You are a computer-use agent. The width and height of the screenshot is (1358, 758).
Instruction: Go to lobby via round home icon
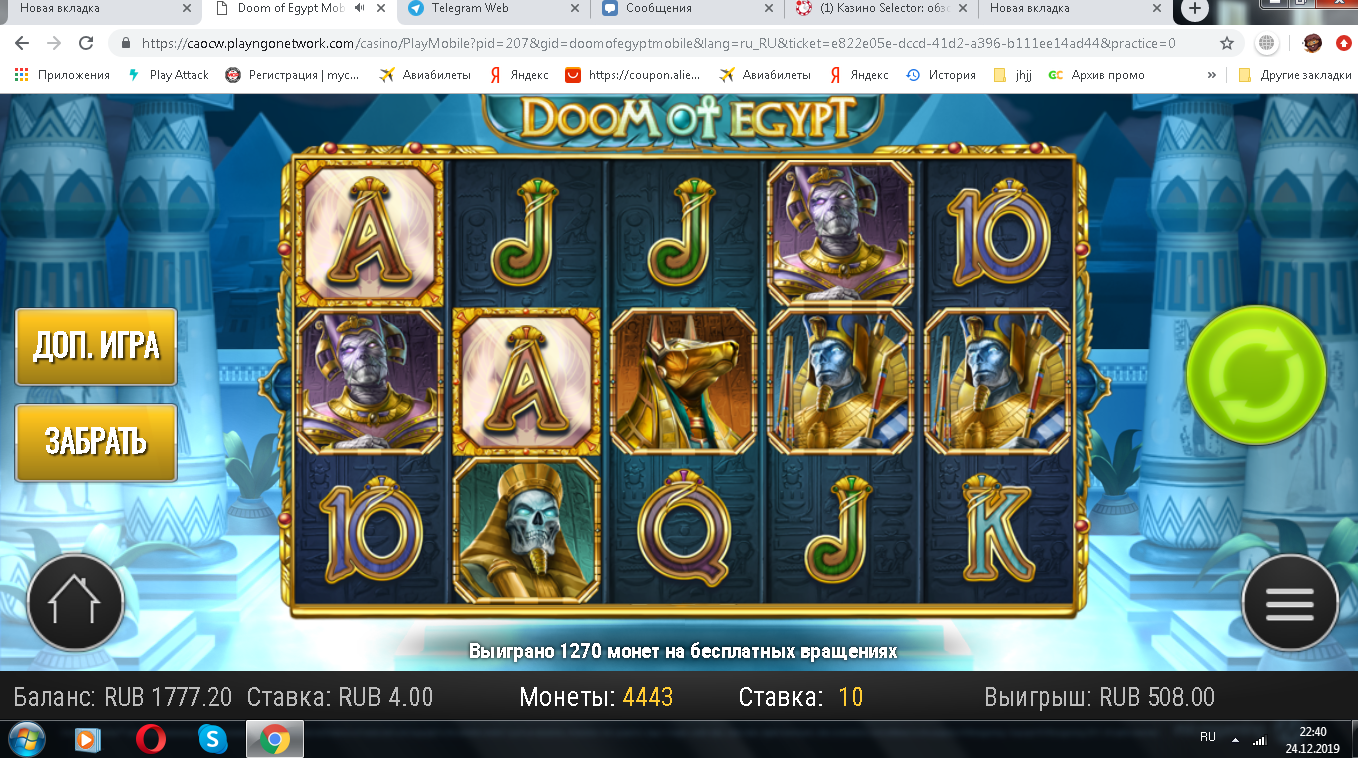tap(75, 603)
